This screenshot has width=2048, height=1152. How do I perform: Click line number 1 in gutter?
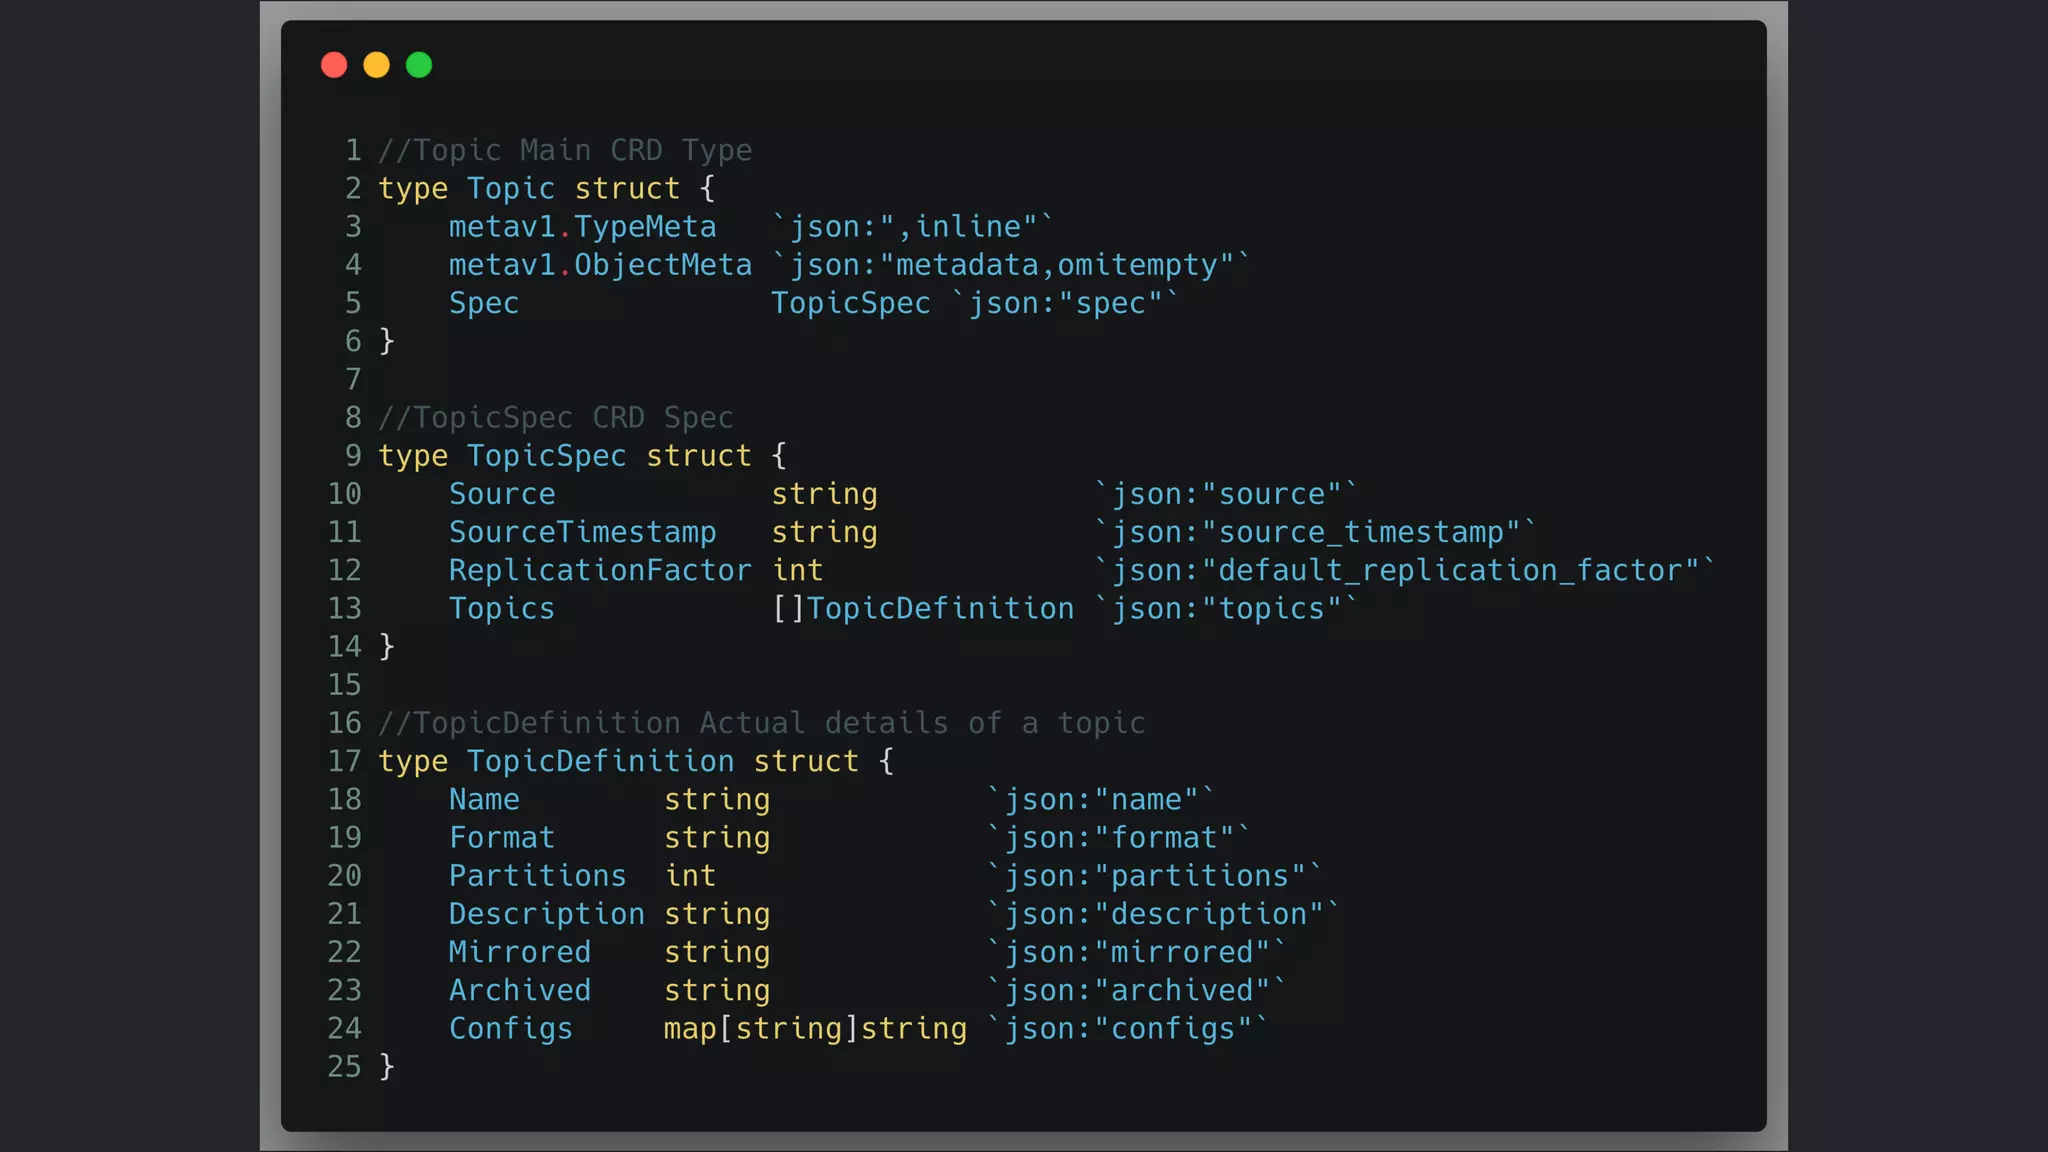(x=353, y=150)
